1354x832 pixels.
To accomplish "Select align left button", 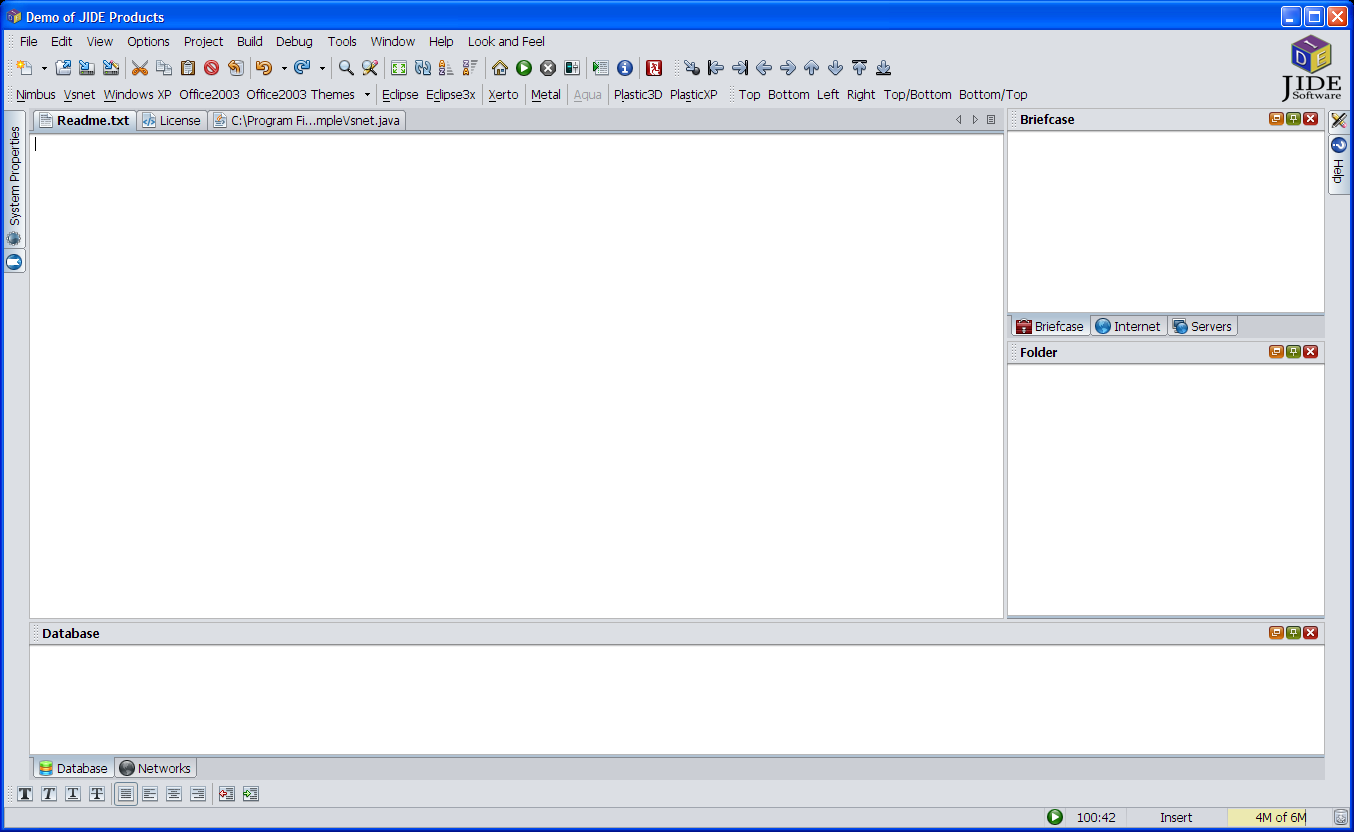I will coord(150,794).
